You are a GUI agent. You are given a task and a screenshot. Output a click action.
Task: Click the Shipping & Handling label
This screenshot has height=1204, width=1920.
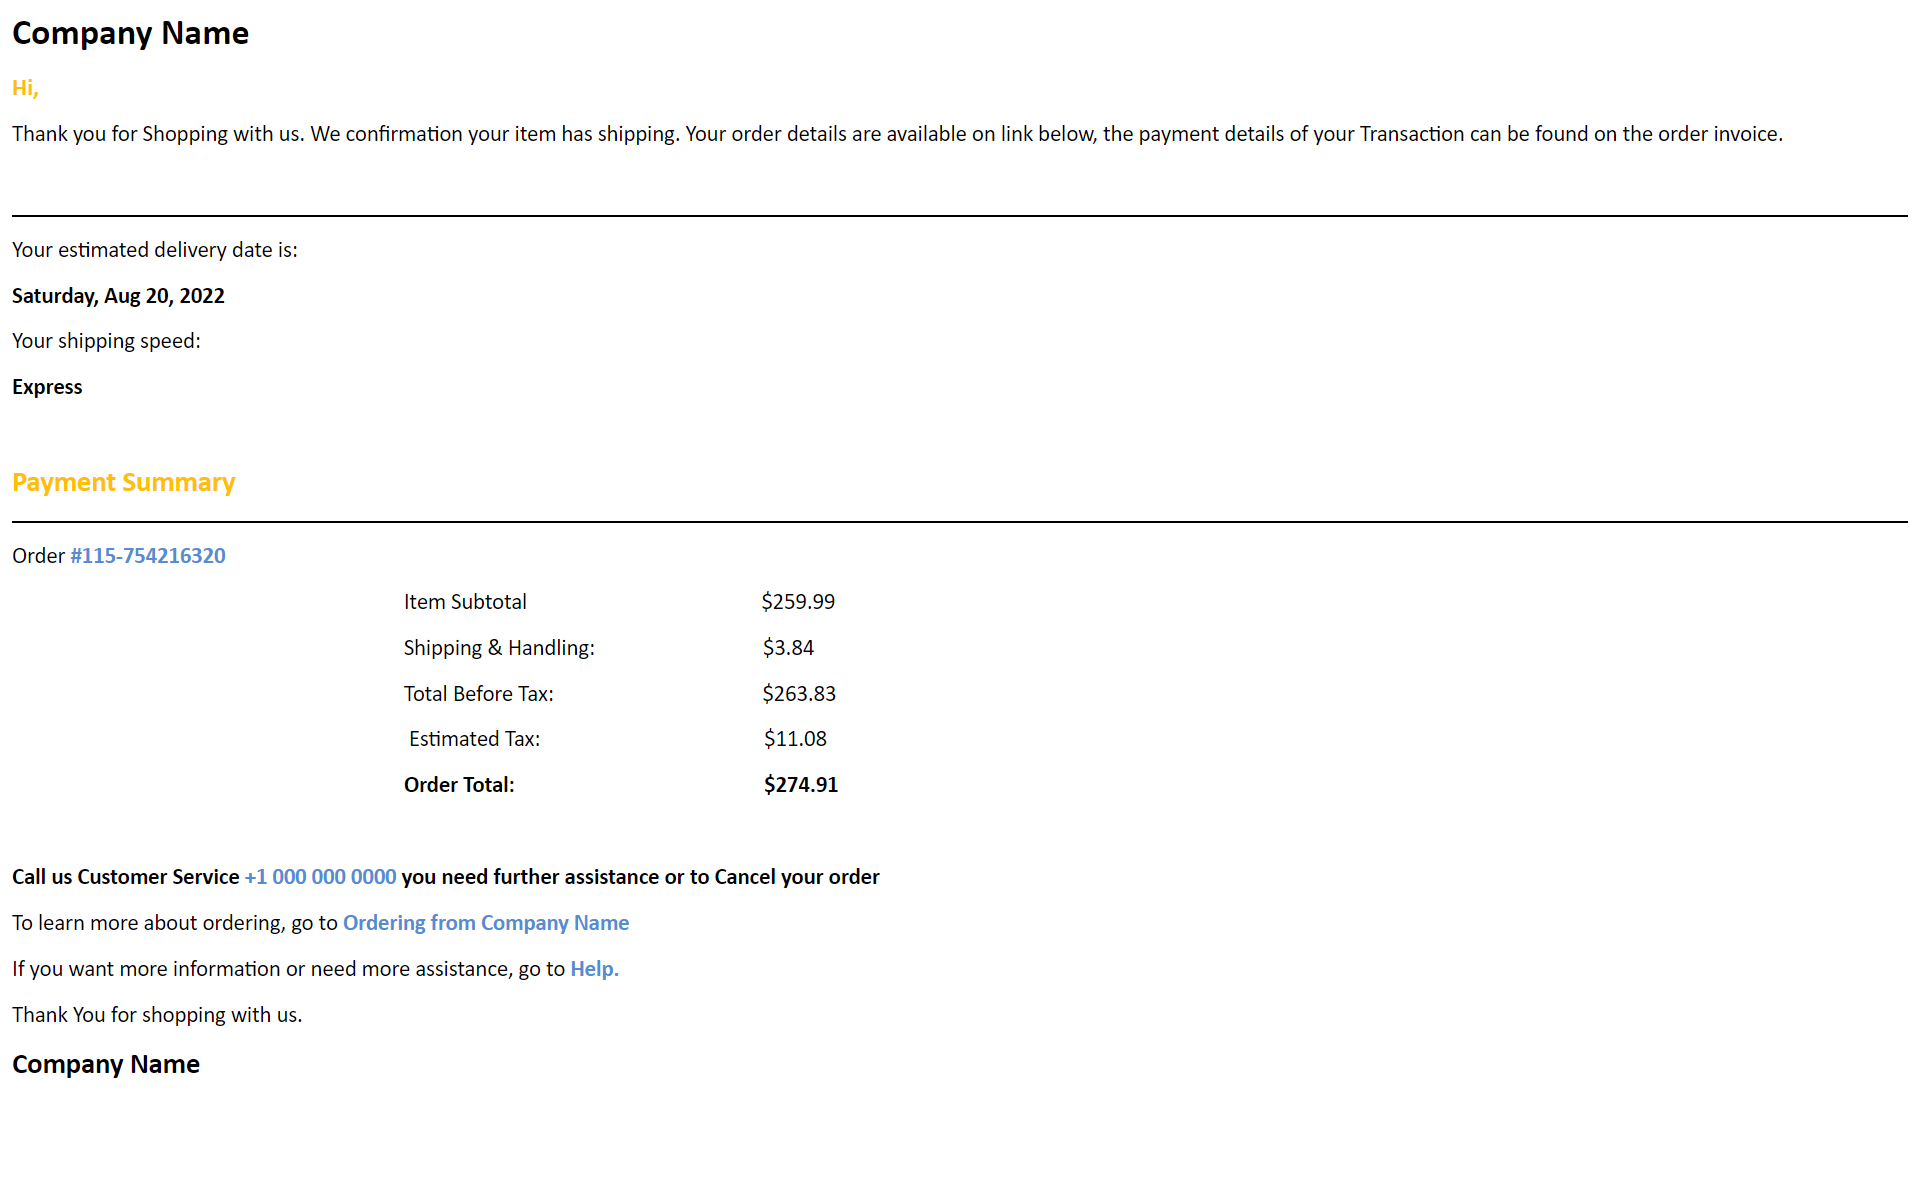(499, 648)
